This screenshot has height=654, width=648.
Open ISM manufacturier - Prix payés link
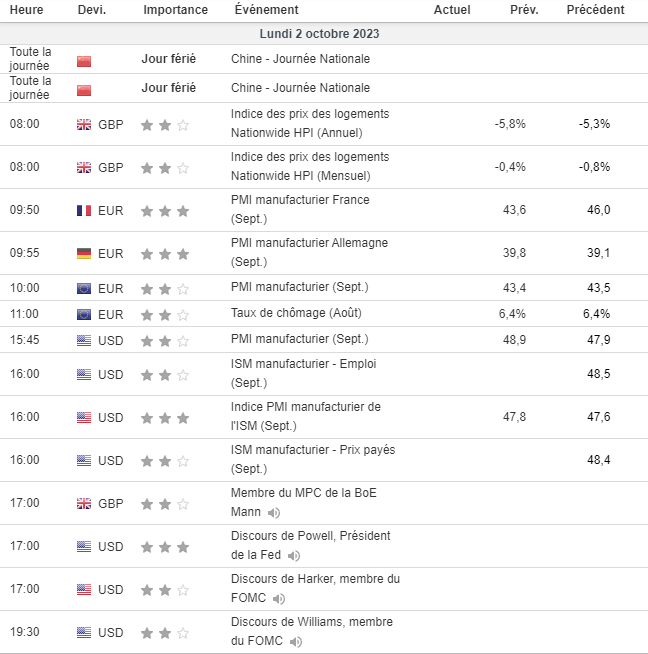[x=312, y=450]
